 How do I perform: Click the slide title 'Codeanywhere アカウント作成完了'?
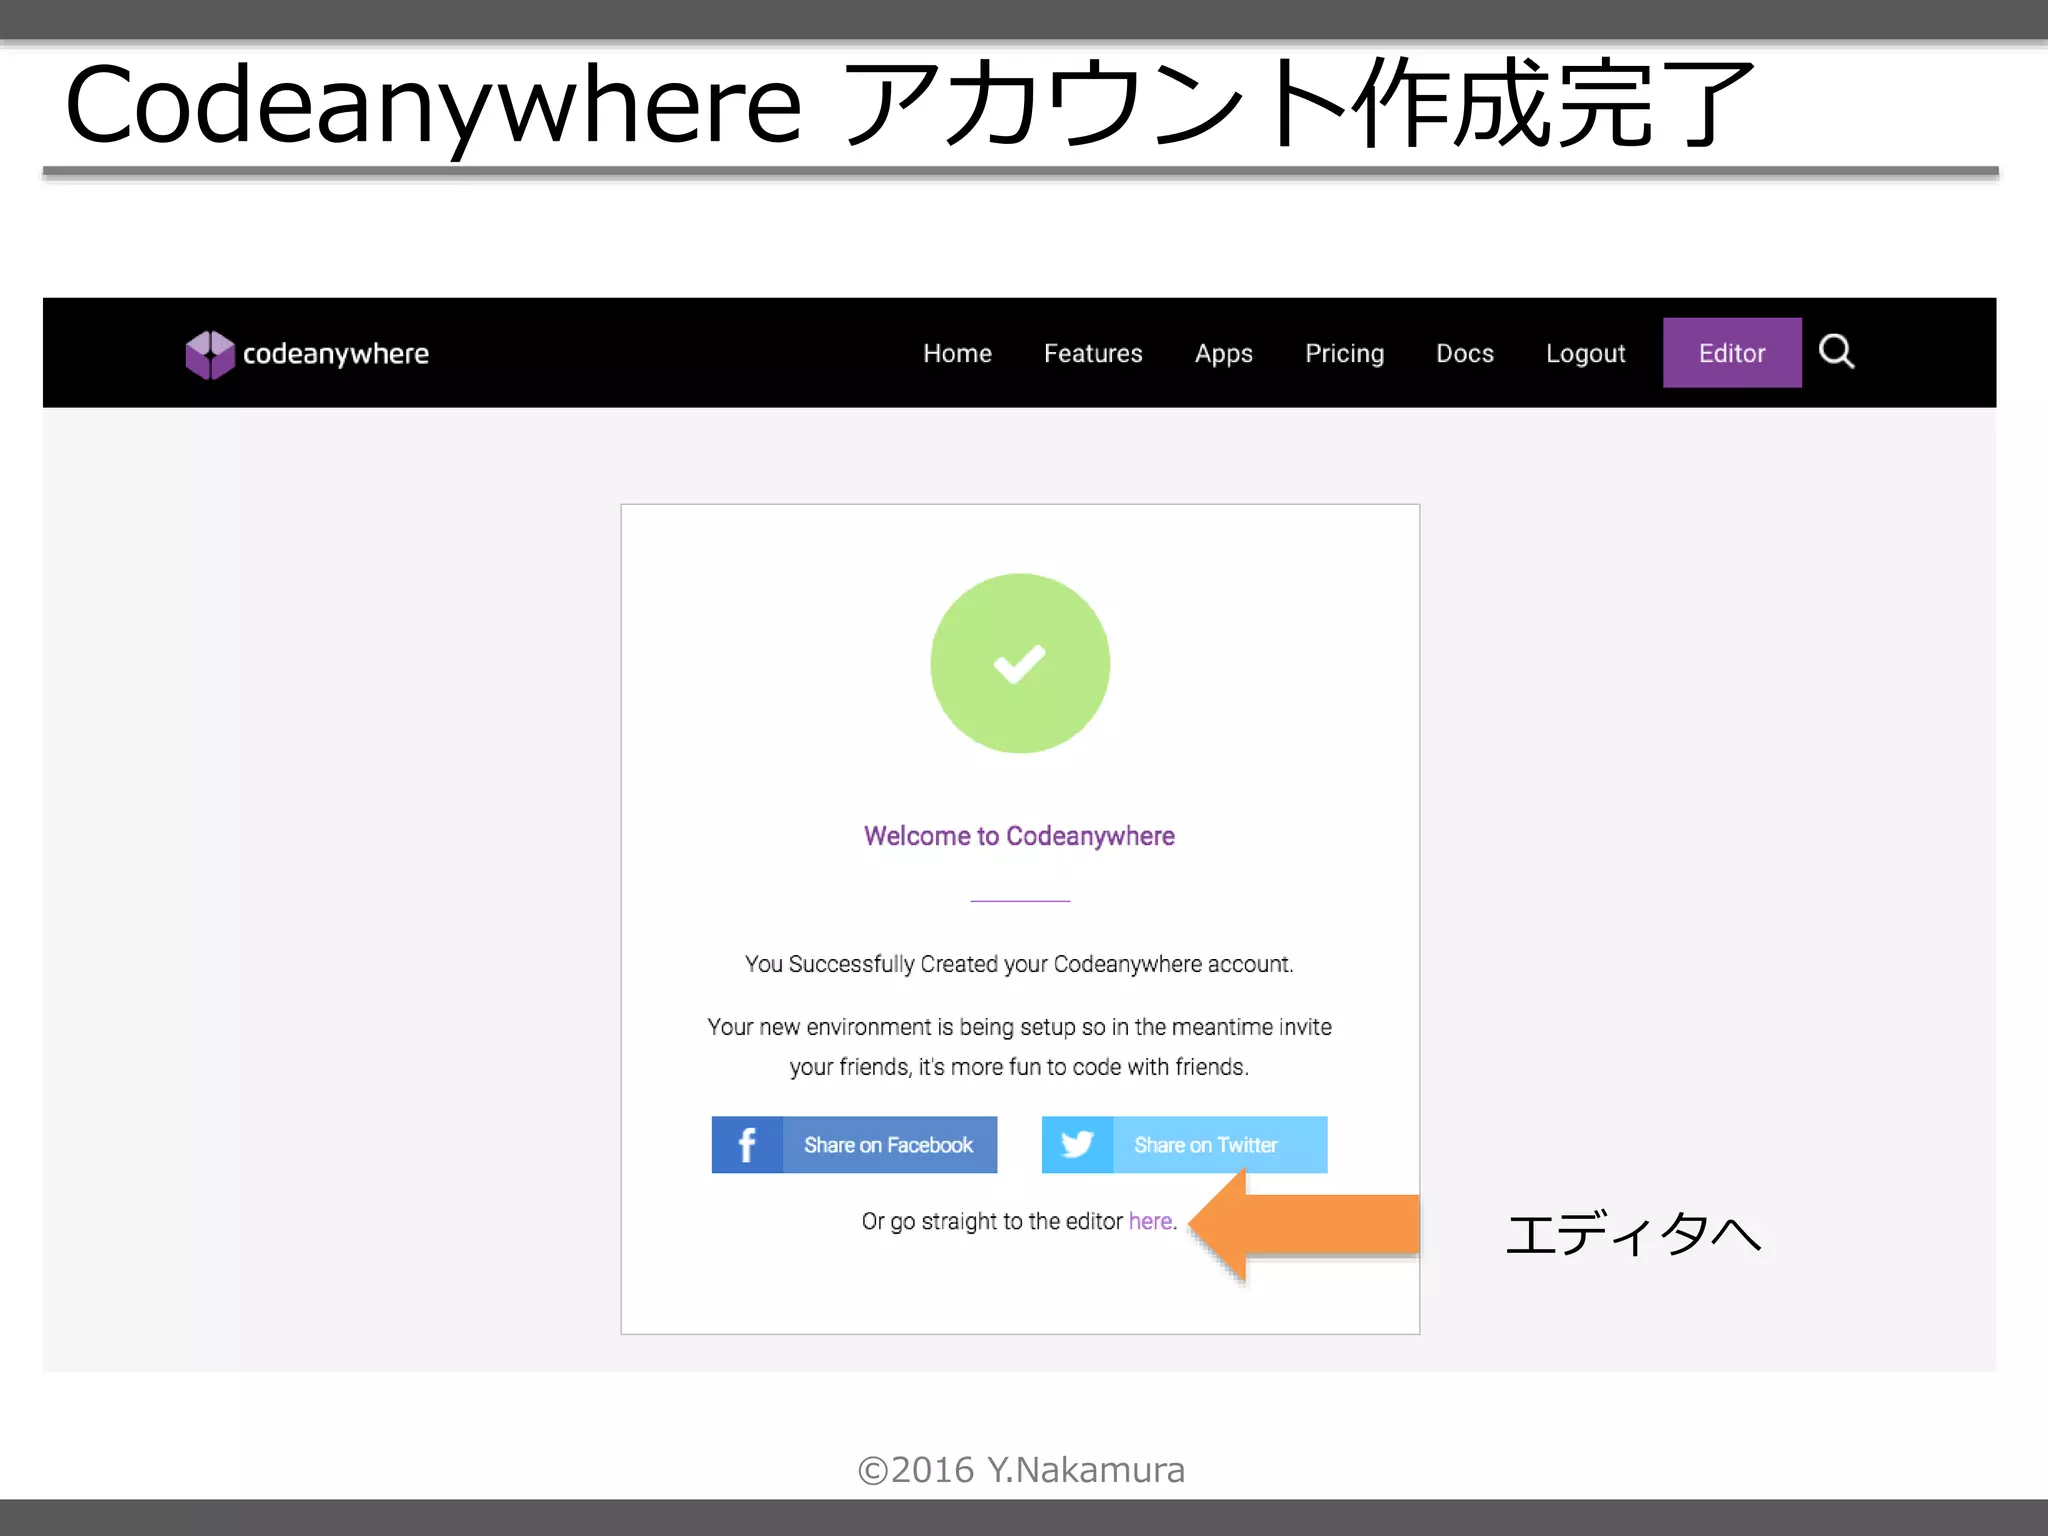909,104
